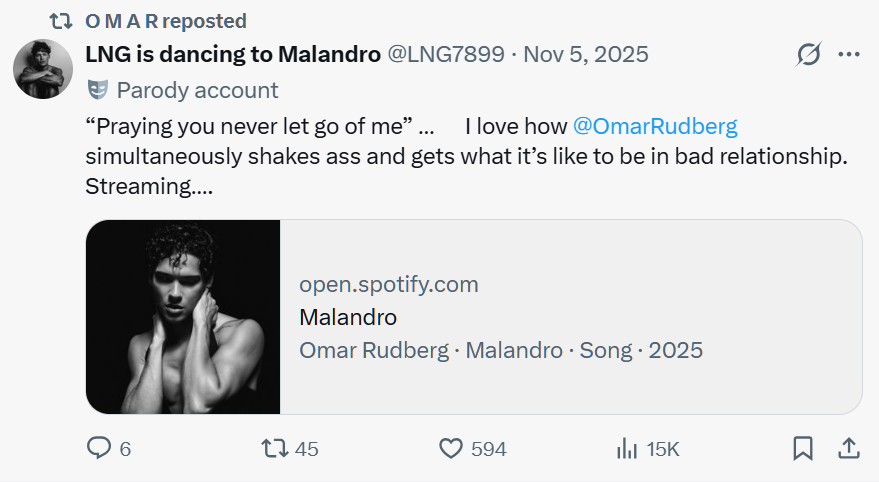Screen dimensions: 879x482
Task: Click the open.spotify.com domain text
Action: pyautogui.click(x=389, y=284)
